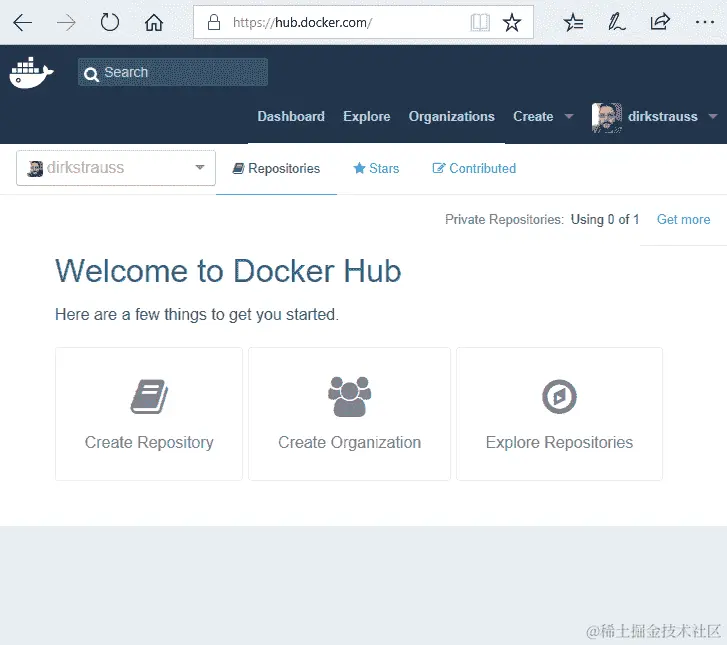
Task: Click the Explore Repositories compass icon
Action: click(x=559, y=396)
